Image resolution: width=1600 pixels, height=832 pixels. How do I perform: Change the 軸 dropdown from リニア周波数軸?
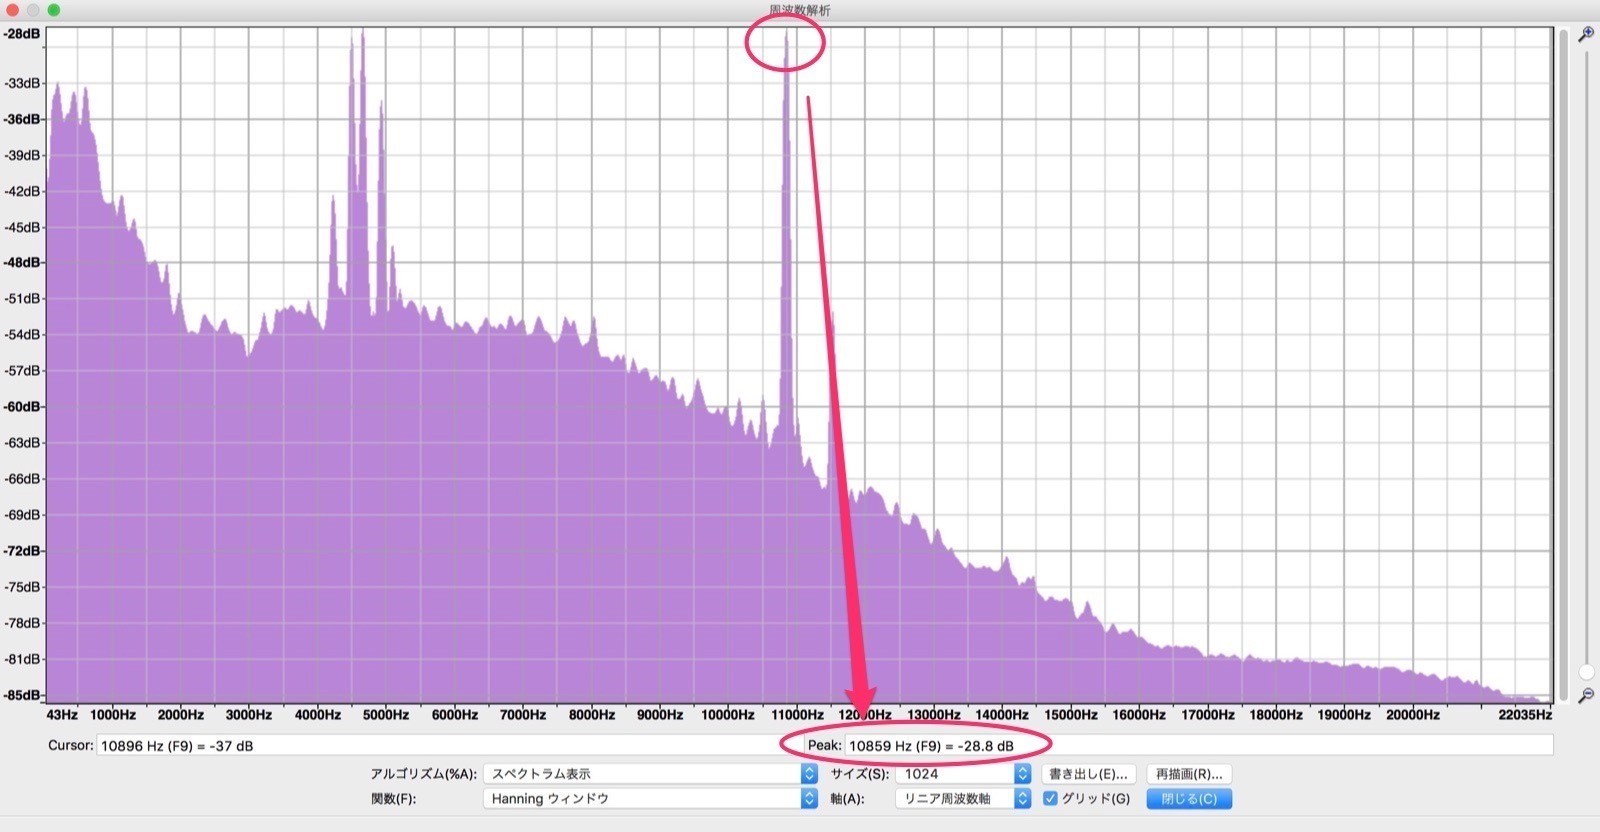point(964,799)
